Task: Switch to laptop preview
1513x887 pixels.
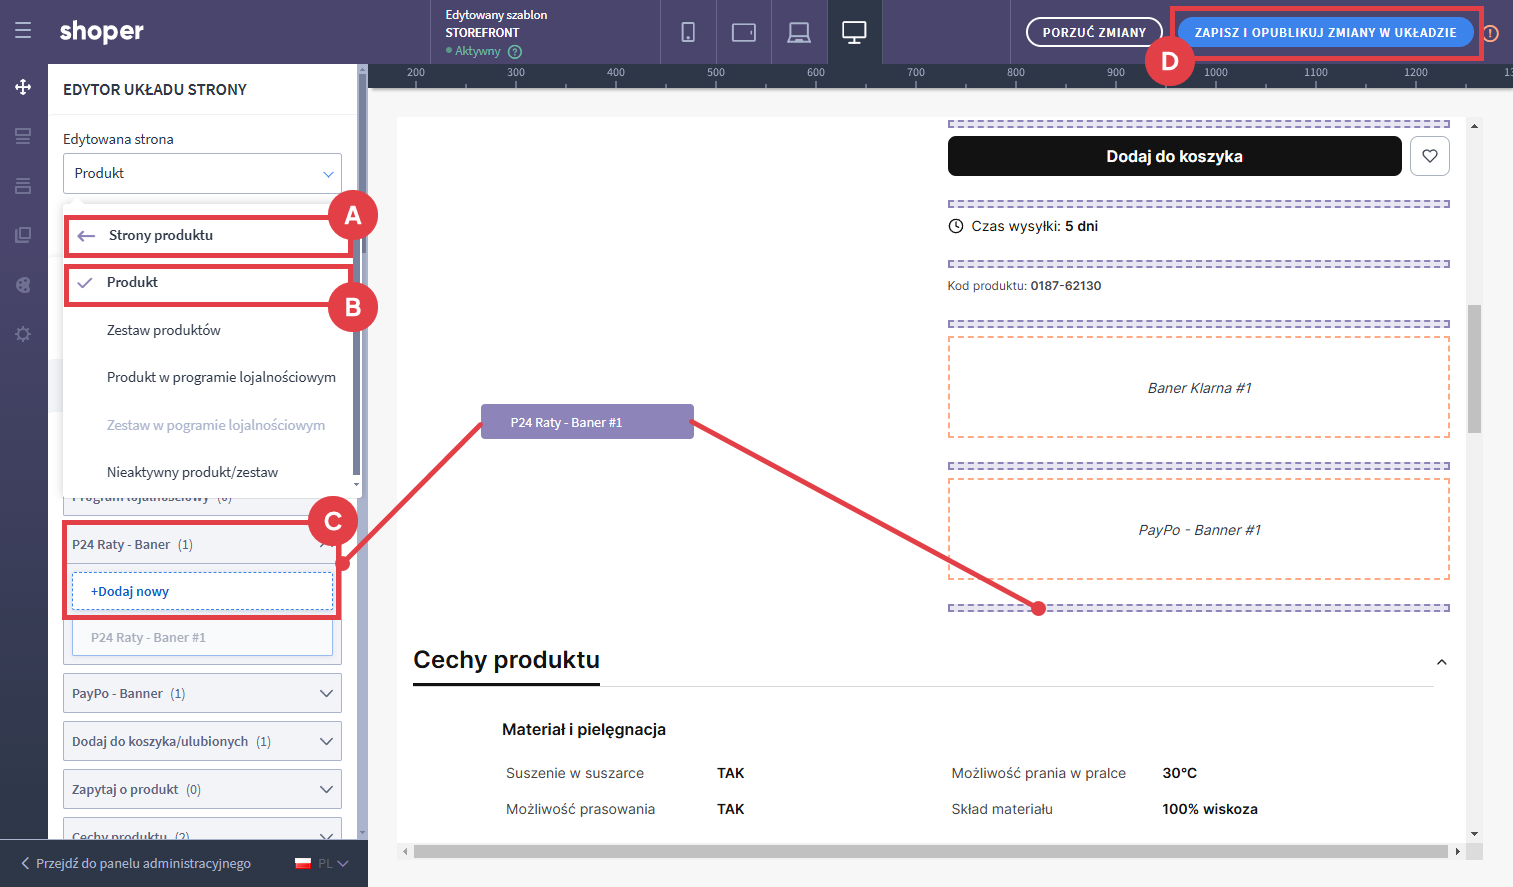Action: (x=798, y=32)
